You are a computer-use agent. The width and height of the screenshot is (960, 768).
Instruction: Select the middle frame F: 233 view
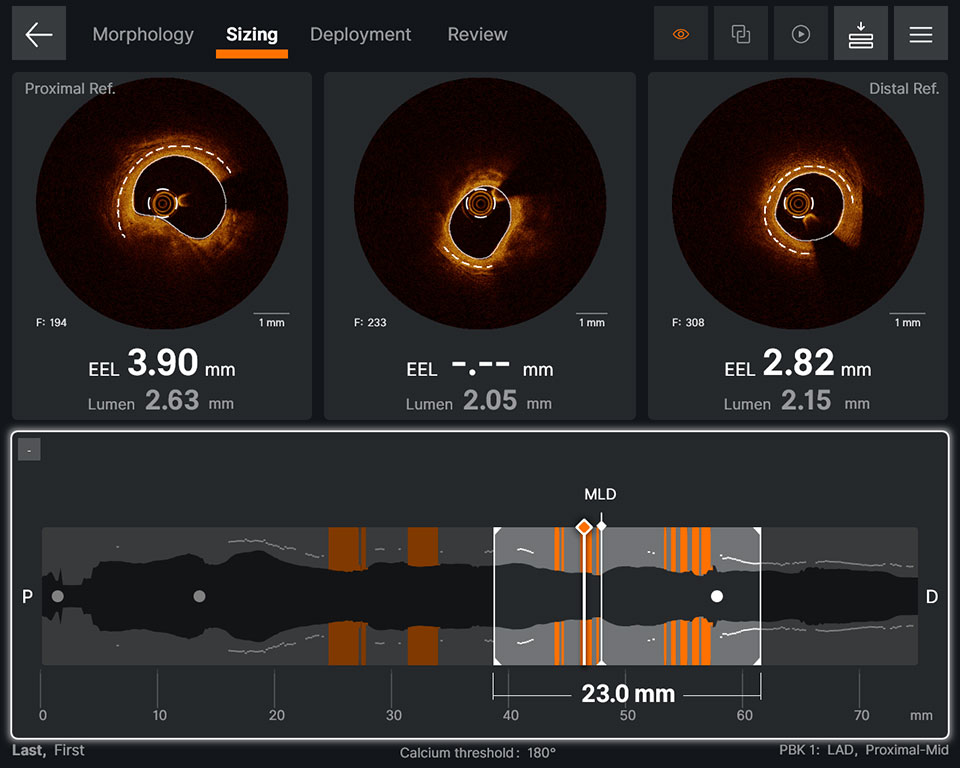tap(479, 200)
